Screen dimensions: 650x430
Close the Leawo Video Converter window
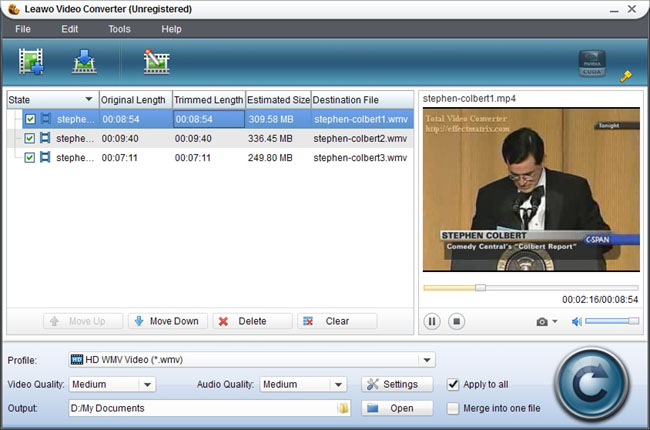632,9
